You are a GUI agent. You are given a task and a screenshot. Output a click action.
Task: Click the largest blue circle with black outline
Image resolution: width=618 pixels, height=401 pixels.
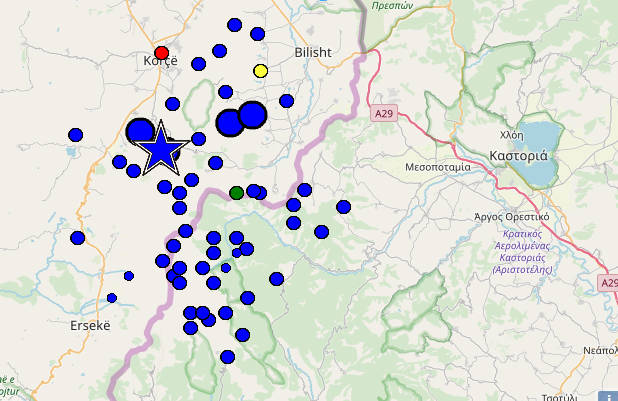252,115
